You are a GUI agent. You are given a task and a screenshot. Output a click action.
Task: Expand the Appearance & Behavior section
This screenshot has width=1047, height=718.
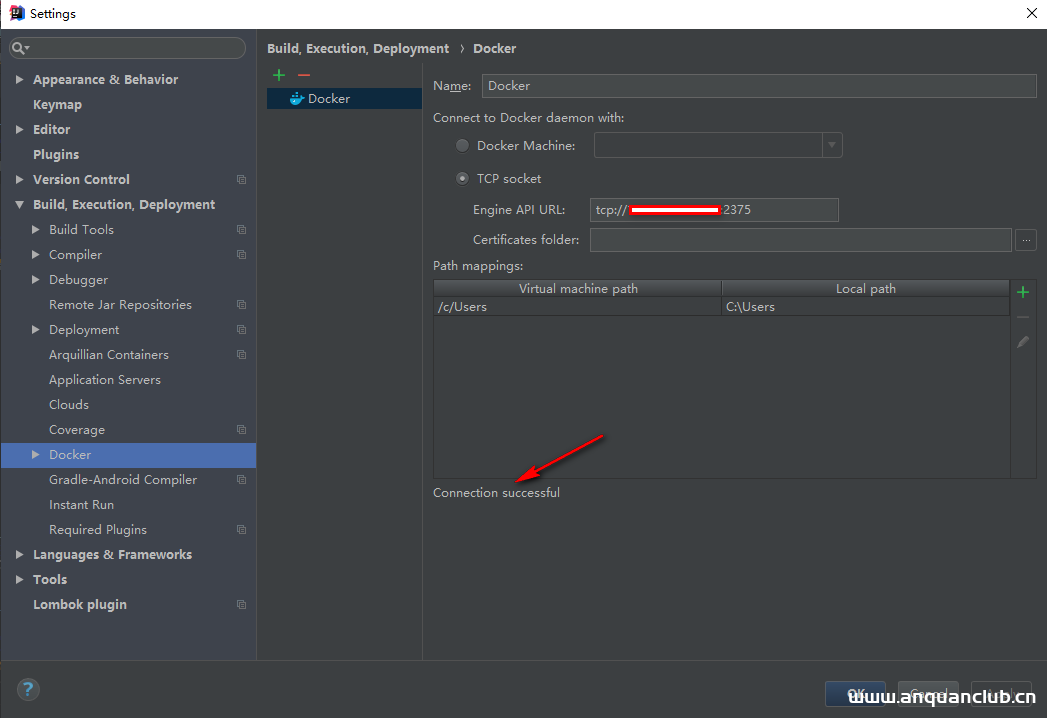click(20, 80)
